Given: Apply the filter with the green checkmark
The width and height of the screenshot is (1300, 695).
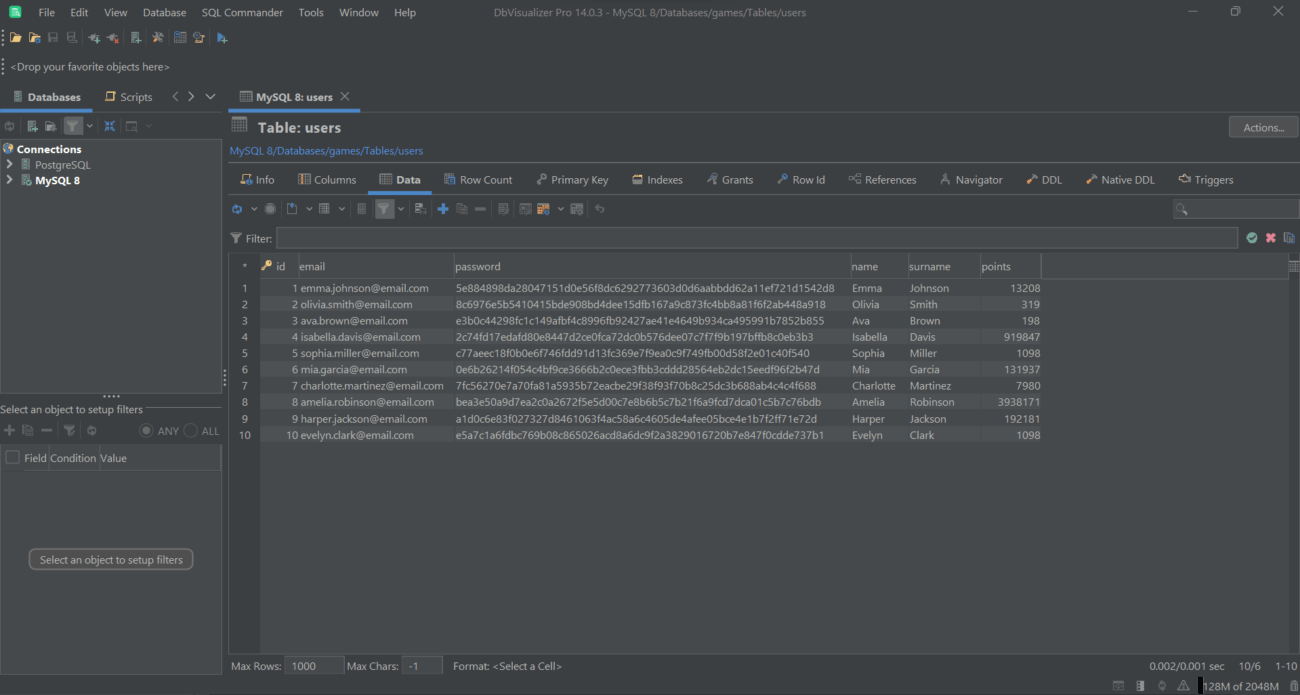Looking at the screenshot, I should pos(1252,238).
